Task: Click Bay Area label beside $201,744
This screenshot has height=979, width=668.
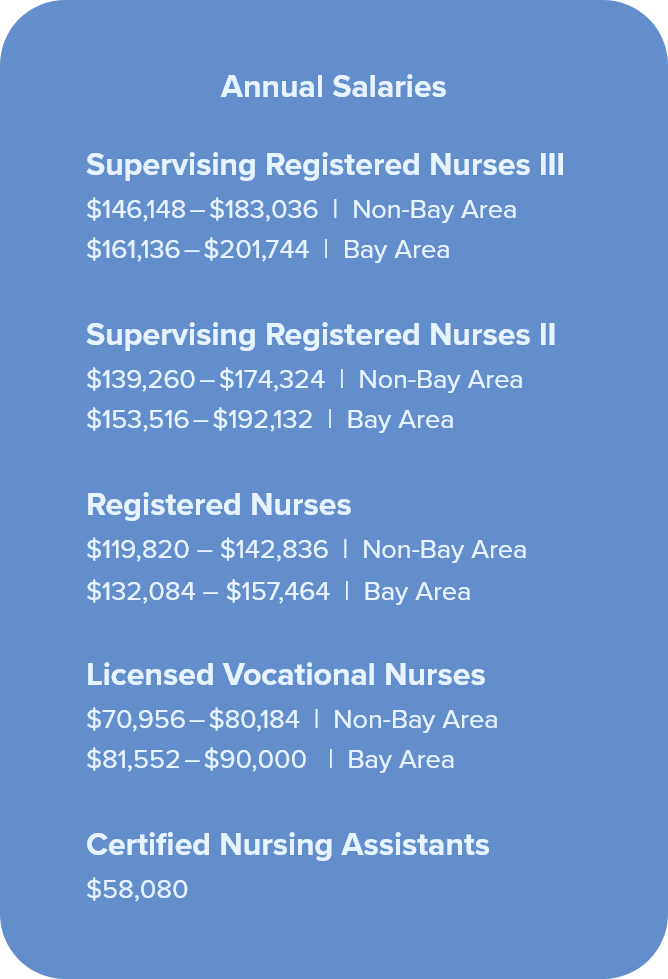Action: [396, 249]
